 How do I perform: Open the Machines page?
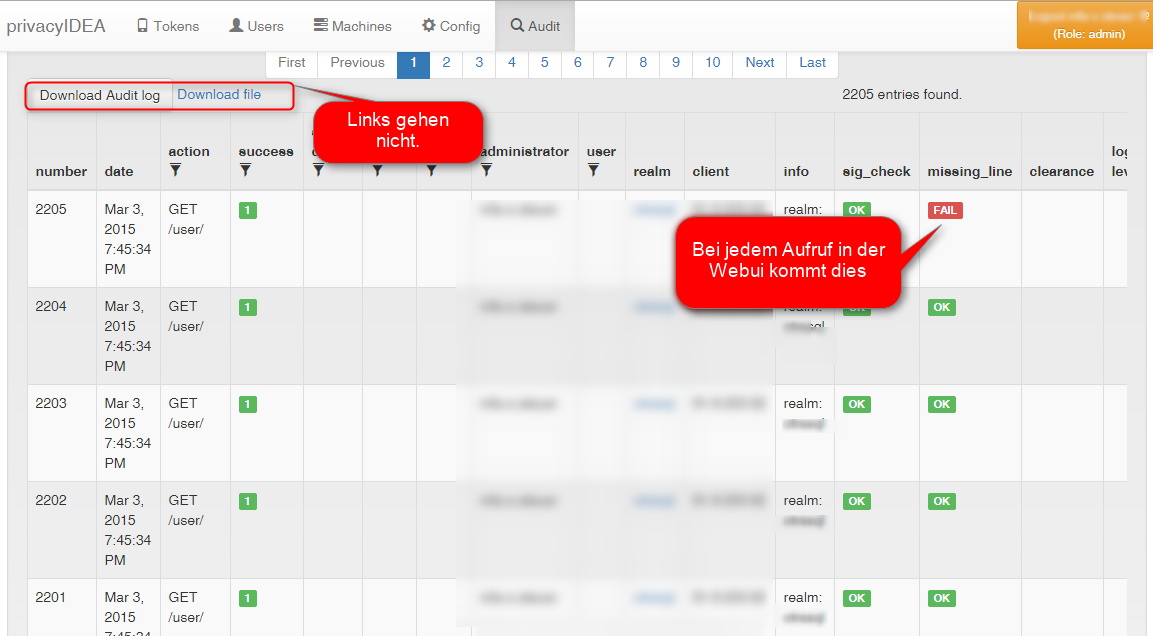(x=352, y=26)
